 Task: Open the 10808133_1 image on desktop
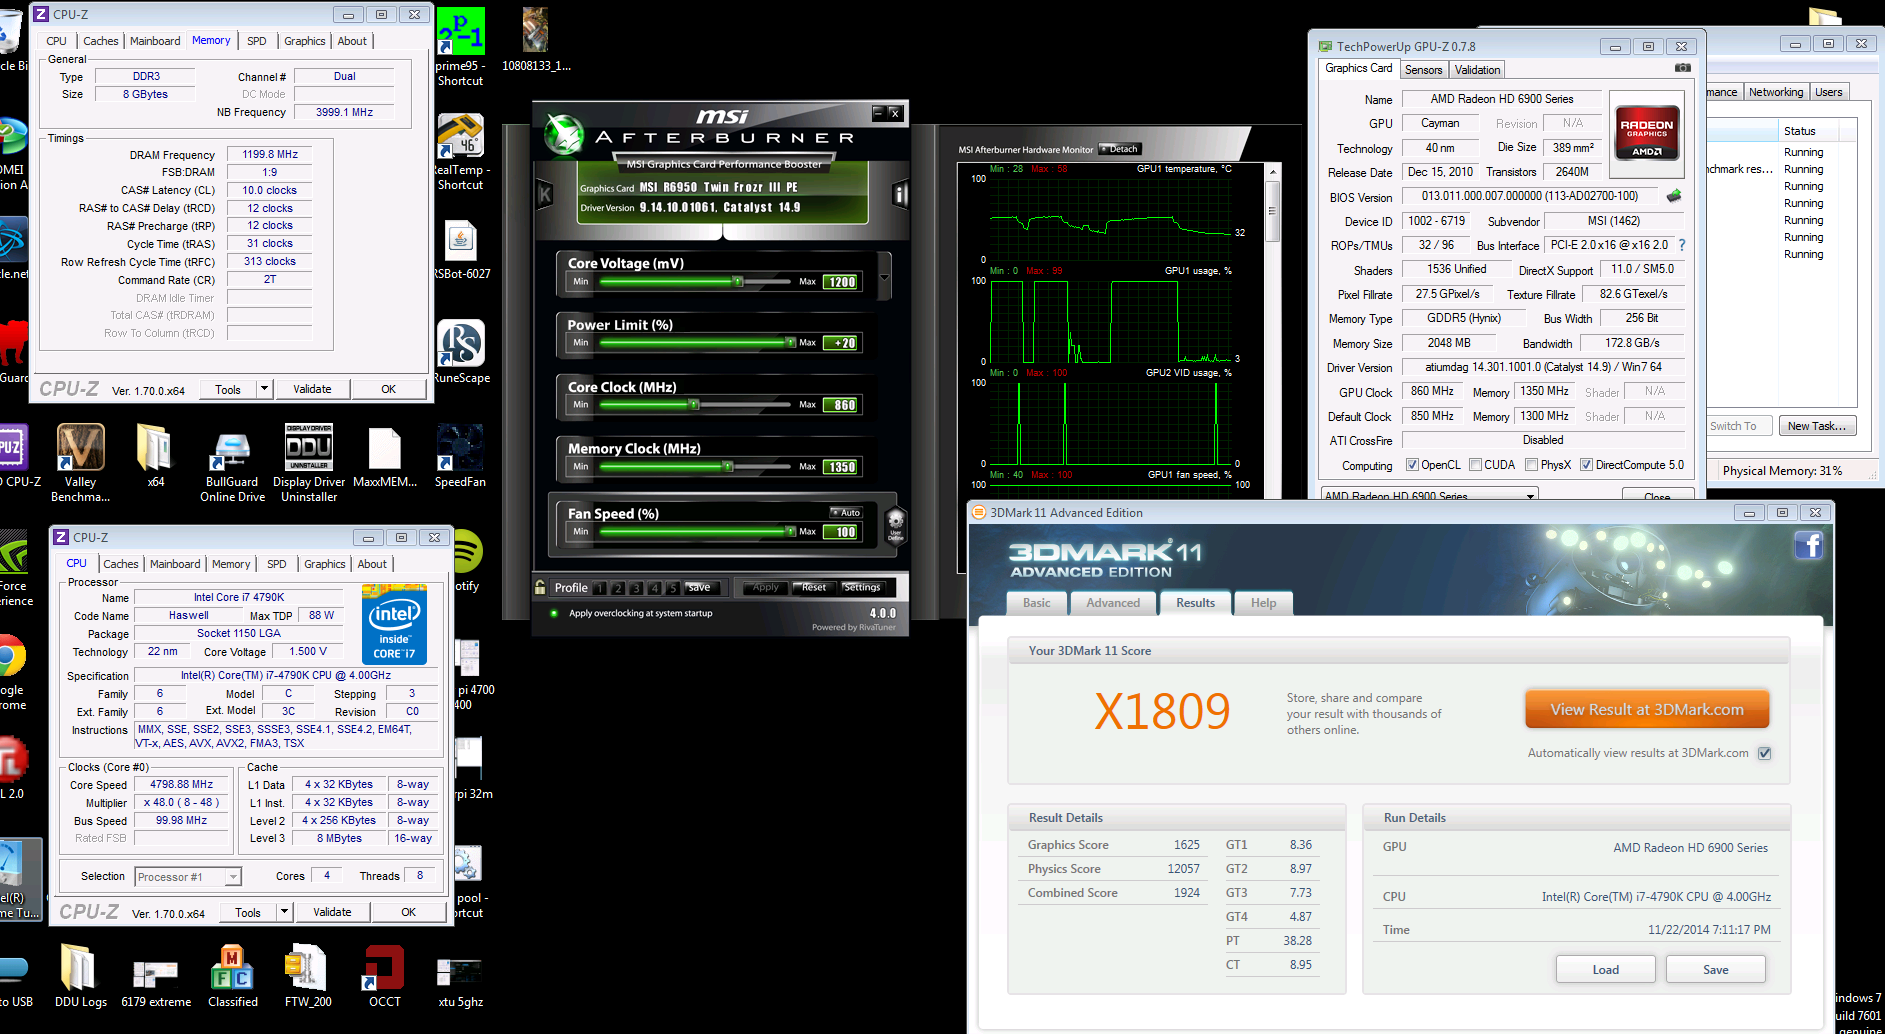[536, 40]
